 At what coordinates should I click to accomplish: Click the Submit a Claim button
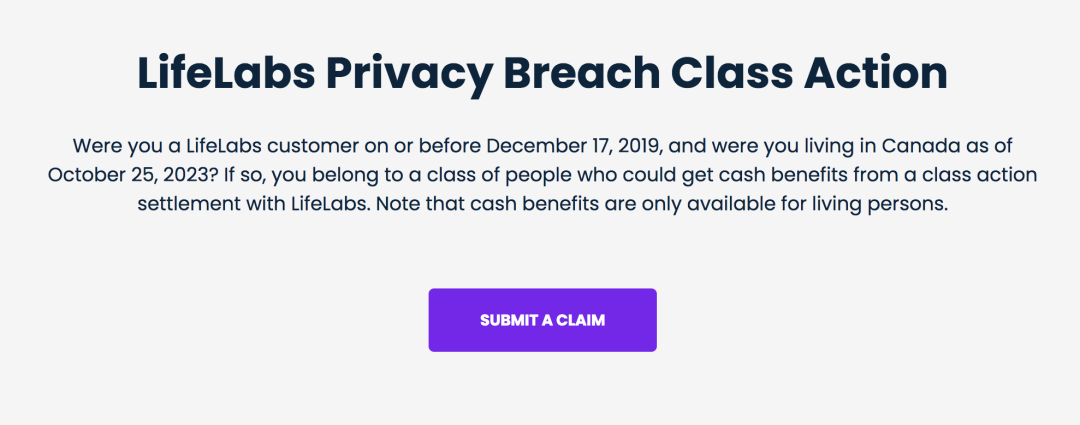pyautogui.click(x=542, y=320)
